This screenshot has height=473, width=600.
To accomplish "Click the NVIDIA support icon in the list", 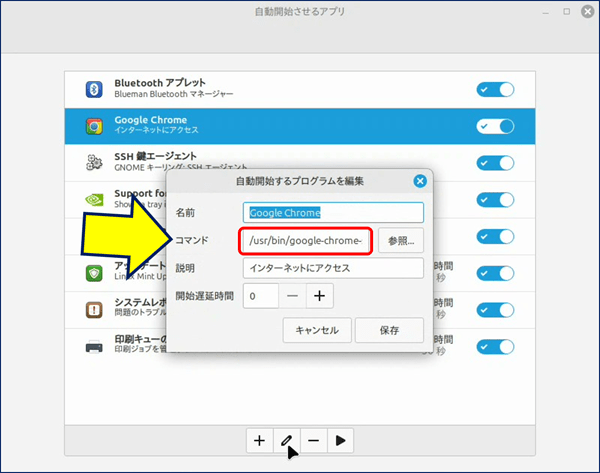I will tap(94, 199).
